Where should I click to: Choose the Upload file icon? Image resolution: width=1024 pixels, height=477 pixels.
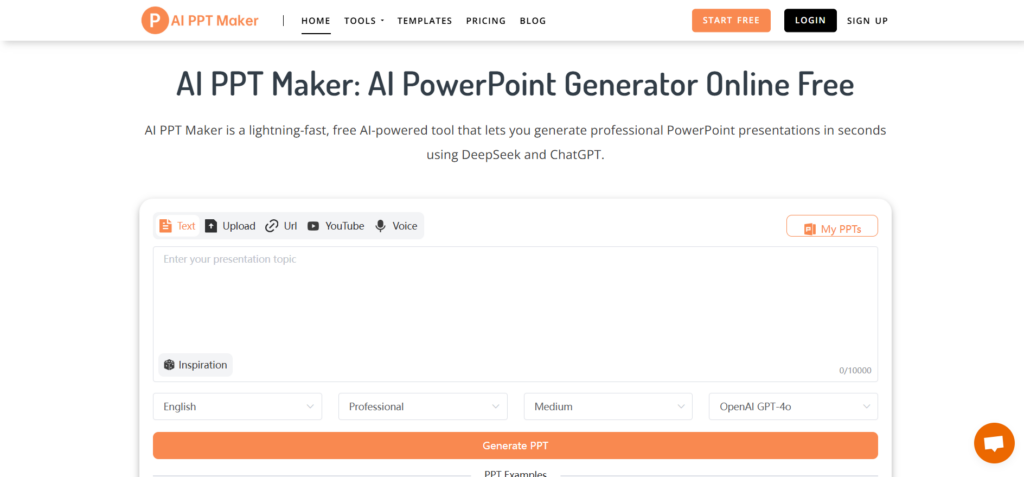(211, 226)
